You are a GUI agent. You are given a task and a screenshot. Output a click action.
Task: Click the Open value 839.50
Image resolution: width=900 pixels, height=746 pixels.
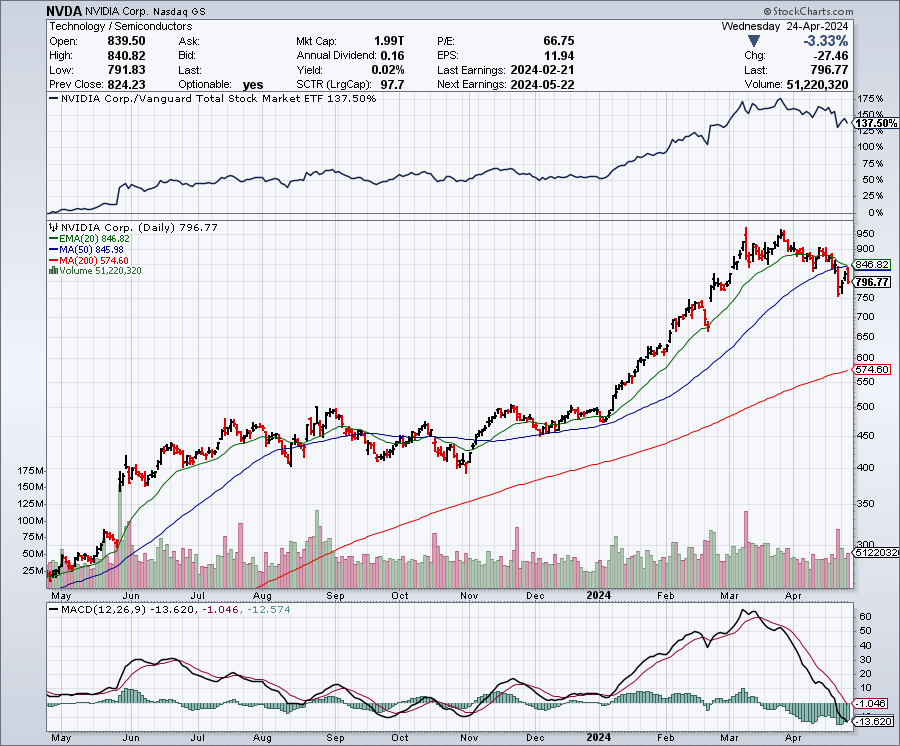pyautogui.click(x=126, y=41)
